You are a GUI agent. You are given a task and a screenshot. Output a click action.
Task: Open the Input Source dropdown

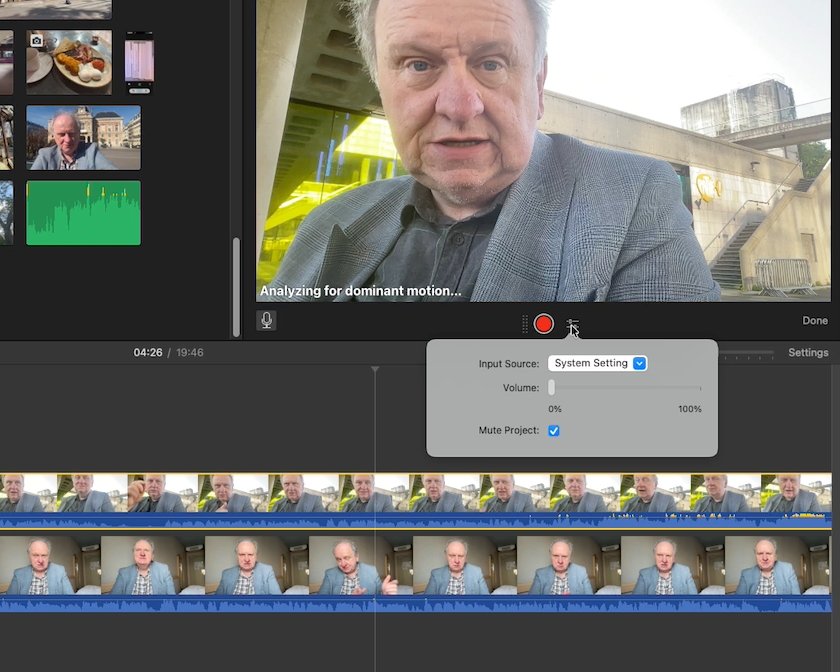click(x=597, y=363)
